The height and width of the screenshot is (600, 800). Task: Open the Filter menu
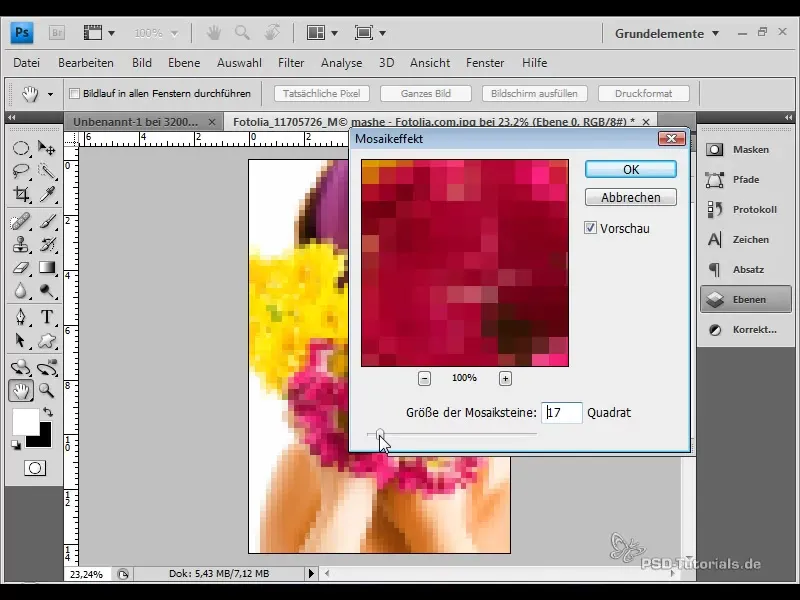(x=291, y=63)
